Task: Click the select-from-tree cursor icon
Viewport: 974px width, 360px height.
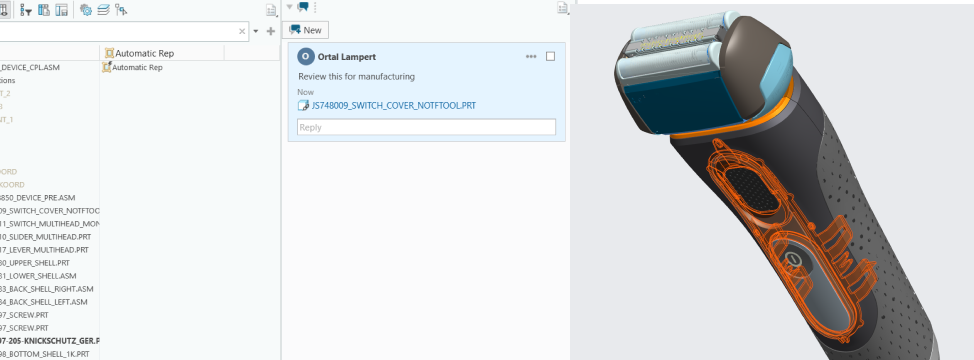Action: pos(121,10)
